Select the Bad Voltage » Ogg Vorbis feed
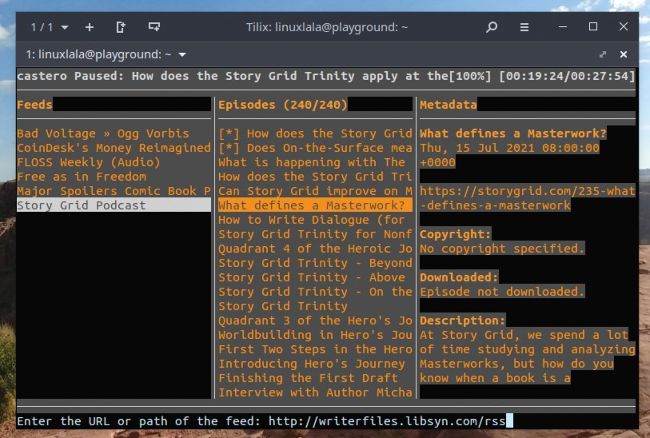The width and height of the screenshot is (650, 438). point(103,133)
